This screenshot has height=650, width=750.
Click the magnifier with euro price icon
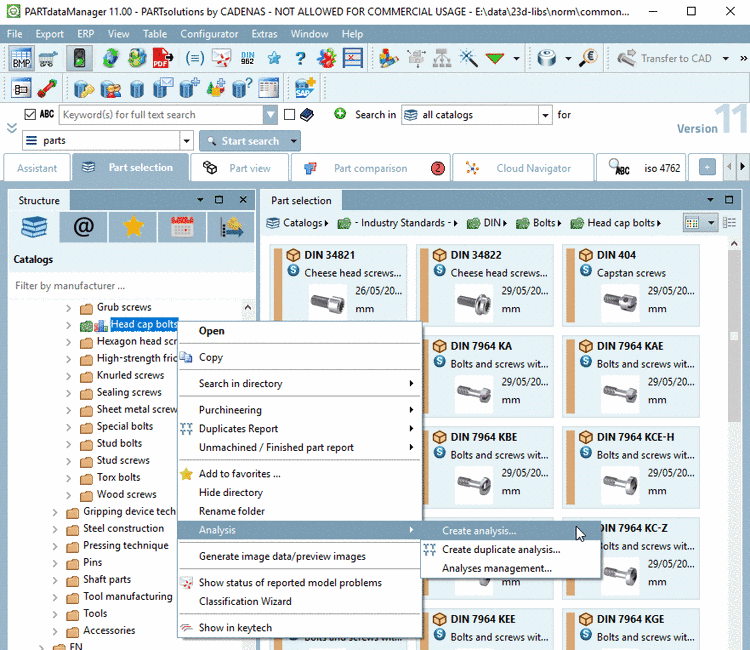click(x=588, y=58)
